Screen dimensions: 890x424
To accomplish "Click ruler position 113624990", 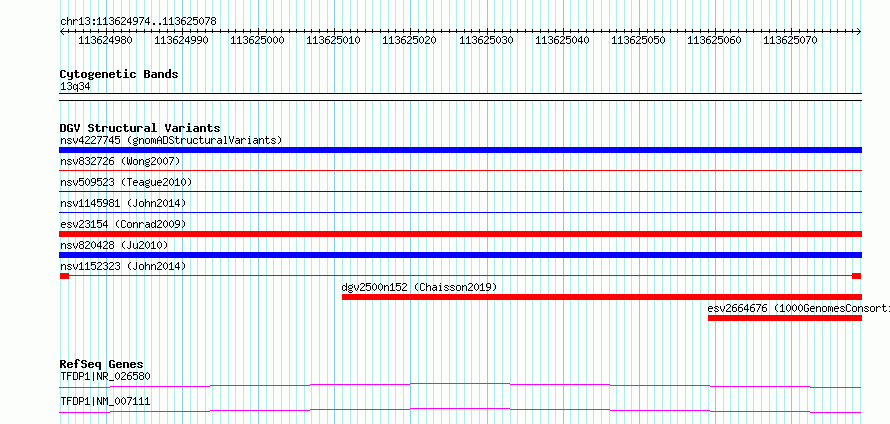I will point(181,40).
